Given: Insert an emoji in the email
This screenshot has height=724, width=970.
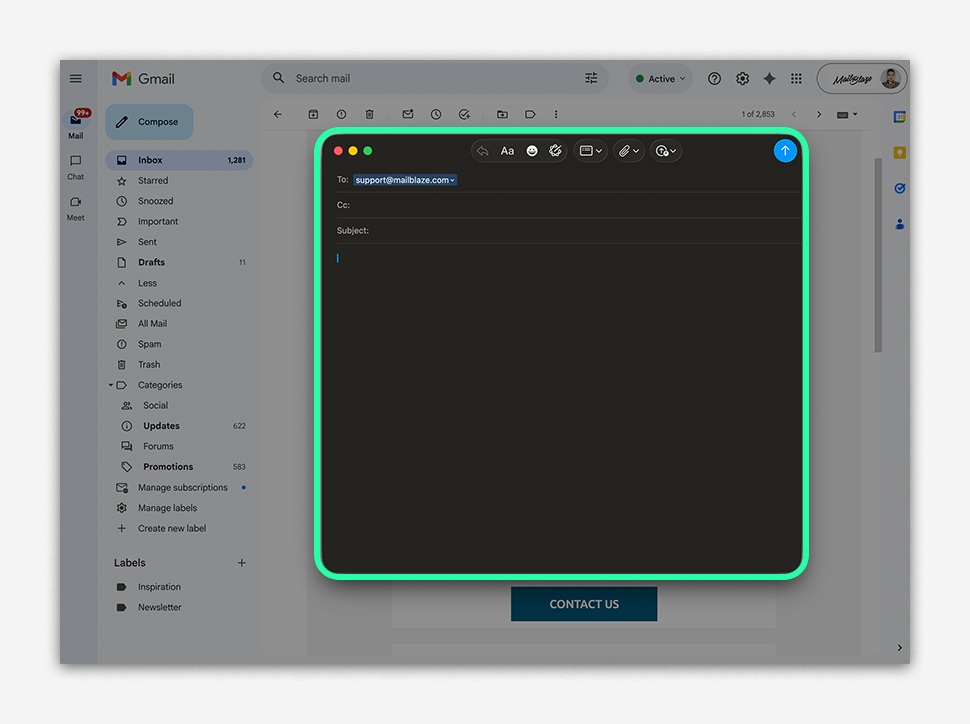Looking at the screenshot, I should [x=531, y=150].
